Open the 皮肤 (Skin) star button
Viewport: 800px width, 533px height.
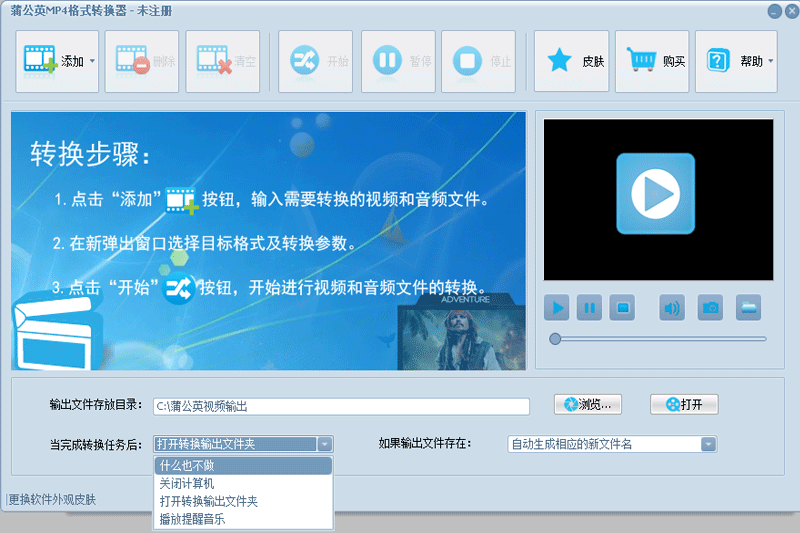[571, 61]
